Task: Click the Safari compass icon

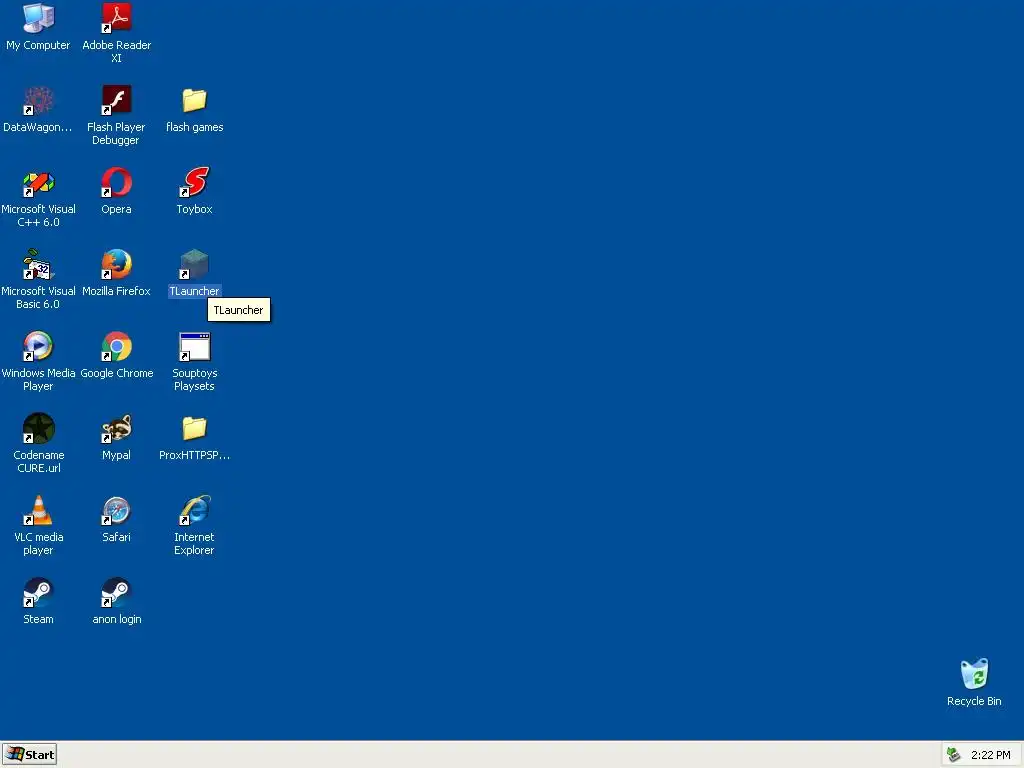Action: coord(116,510)
